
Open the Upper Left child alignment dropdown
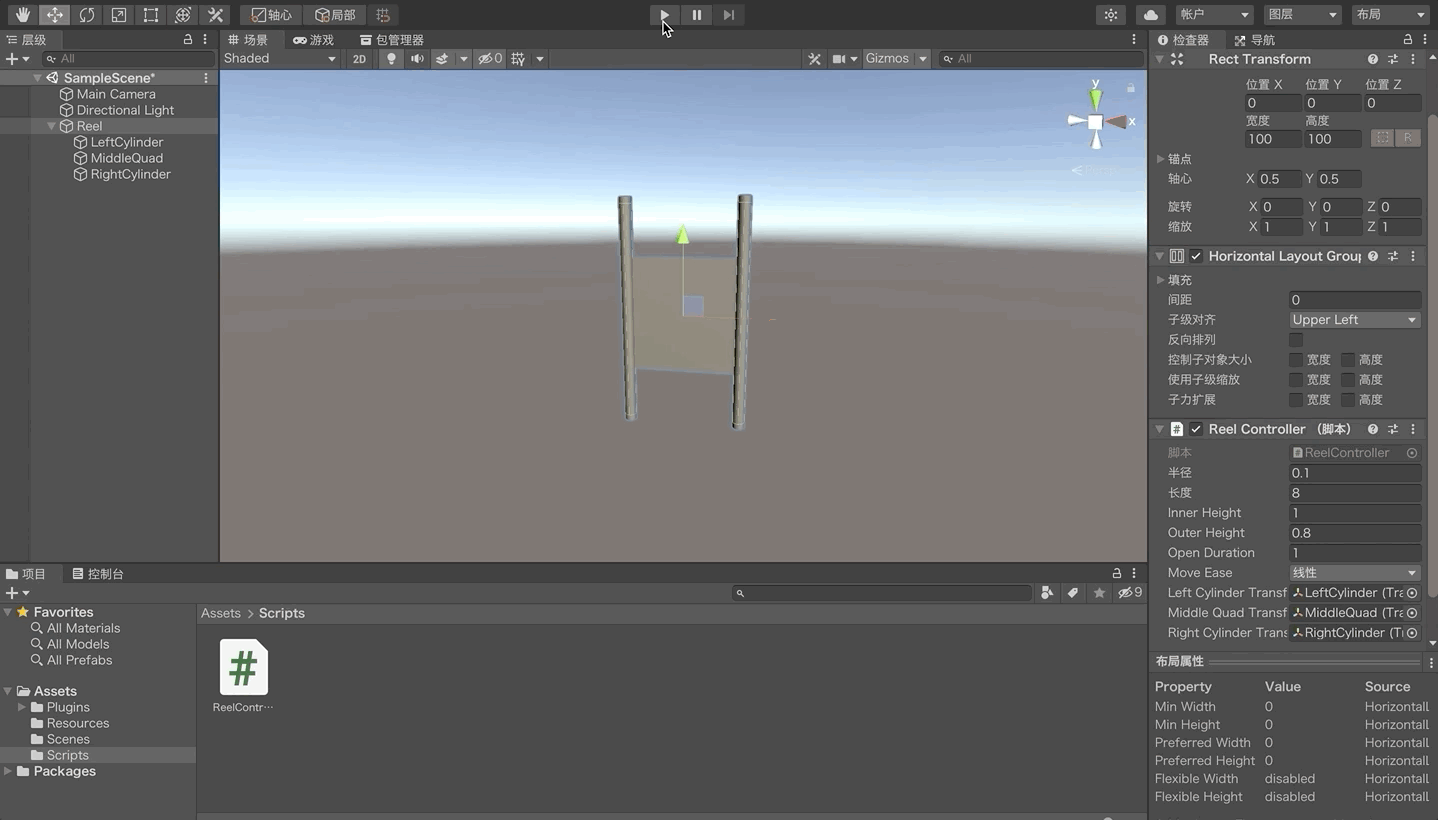click(x=1354, y=320)
